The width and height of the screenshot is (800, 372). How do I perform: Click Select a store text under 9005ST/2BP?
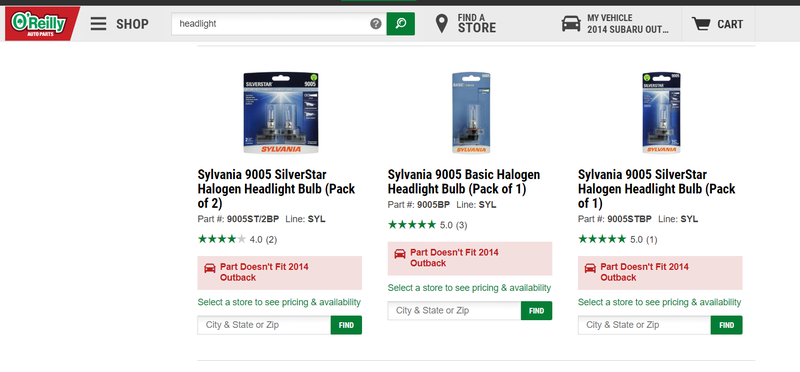pos(279,302)
